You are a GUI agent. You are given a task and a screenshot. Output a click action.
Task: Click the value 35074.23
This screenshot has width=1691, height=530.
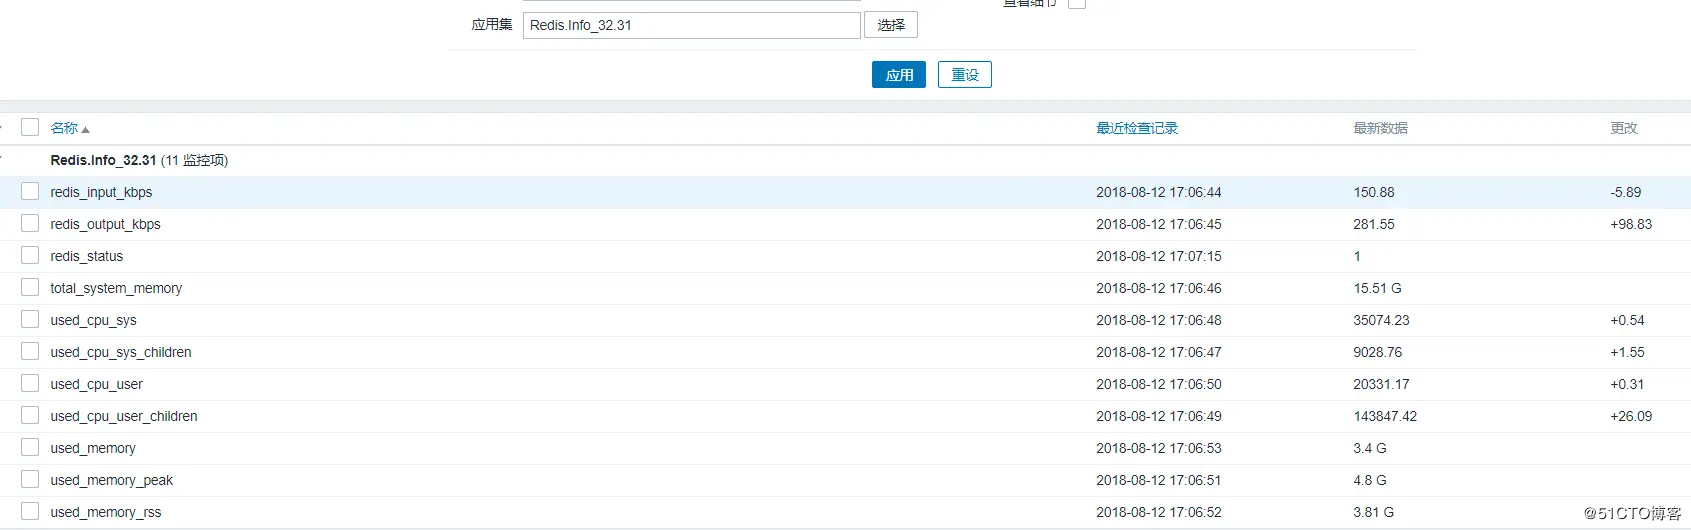(x=1381, y=320)
